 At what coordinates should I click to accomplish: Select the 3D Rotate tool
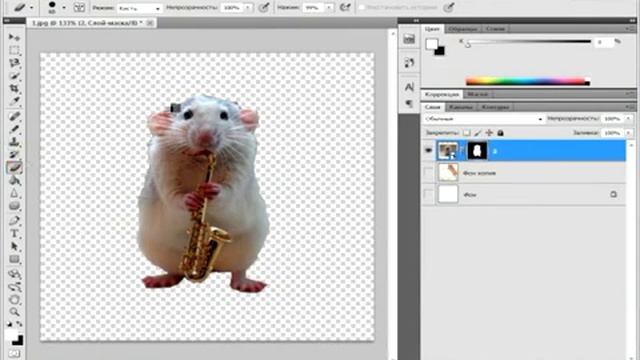14,274
